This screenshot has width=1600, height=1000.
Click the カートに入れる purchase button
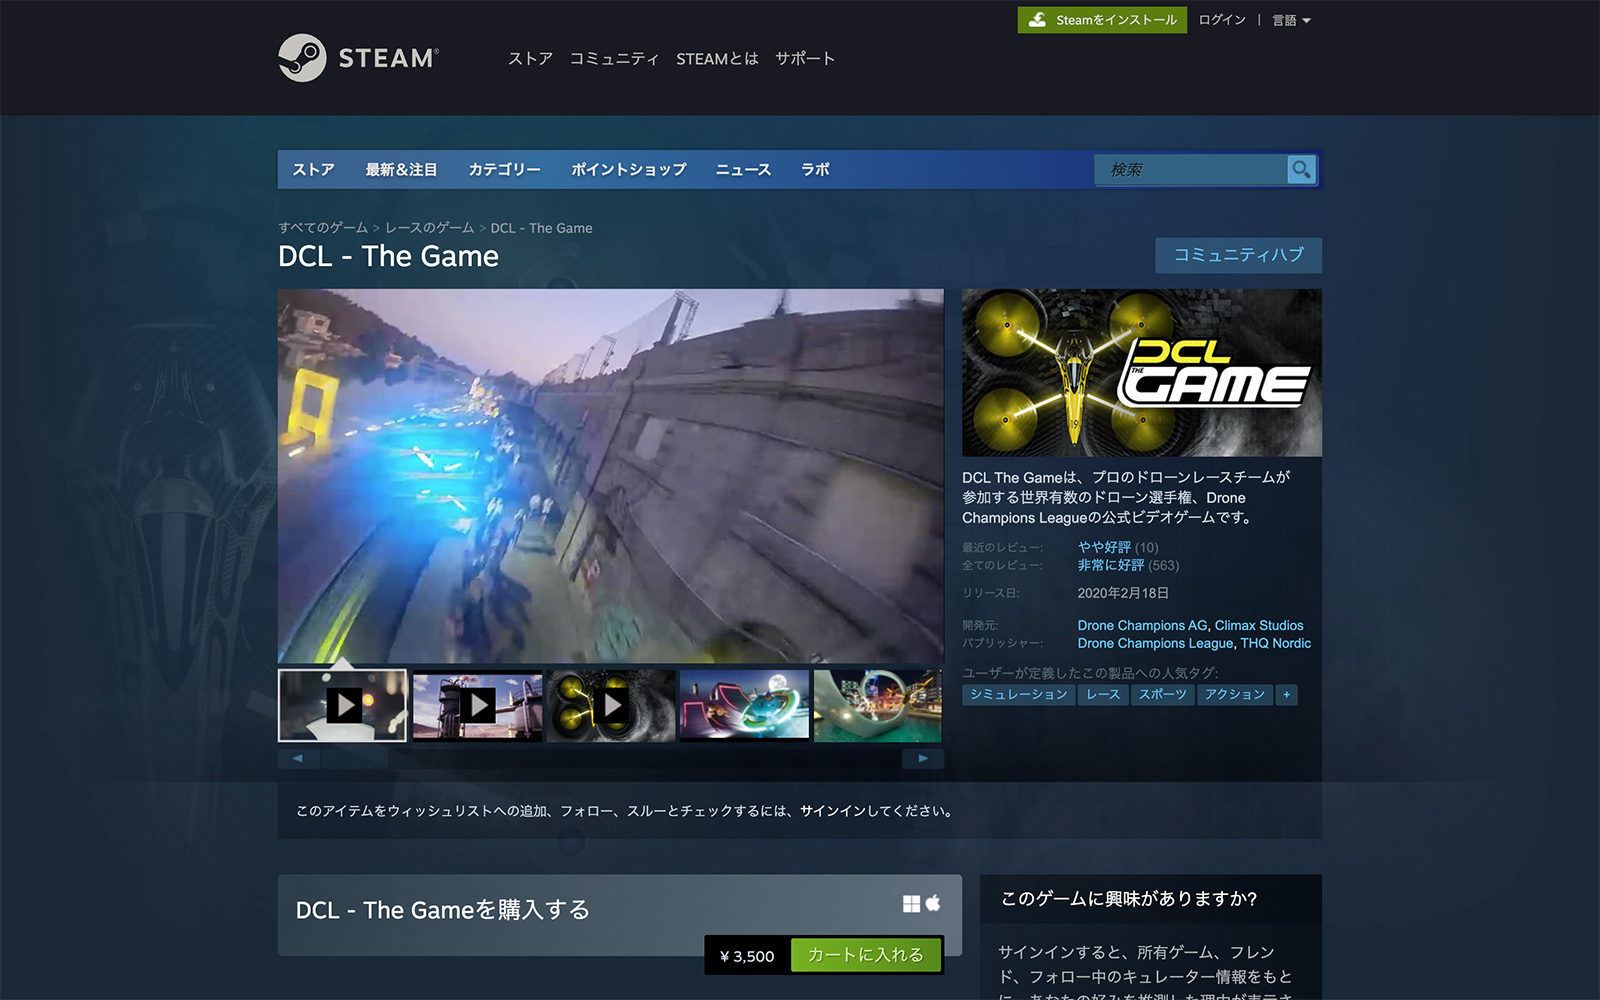coord(865,955)
